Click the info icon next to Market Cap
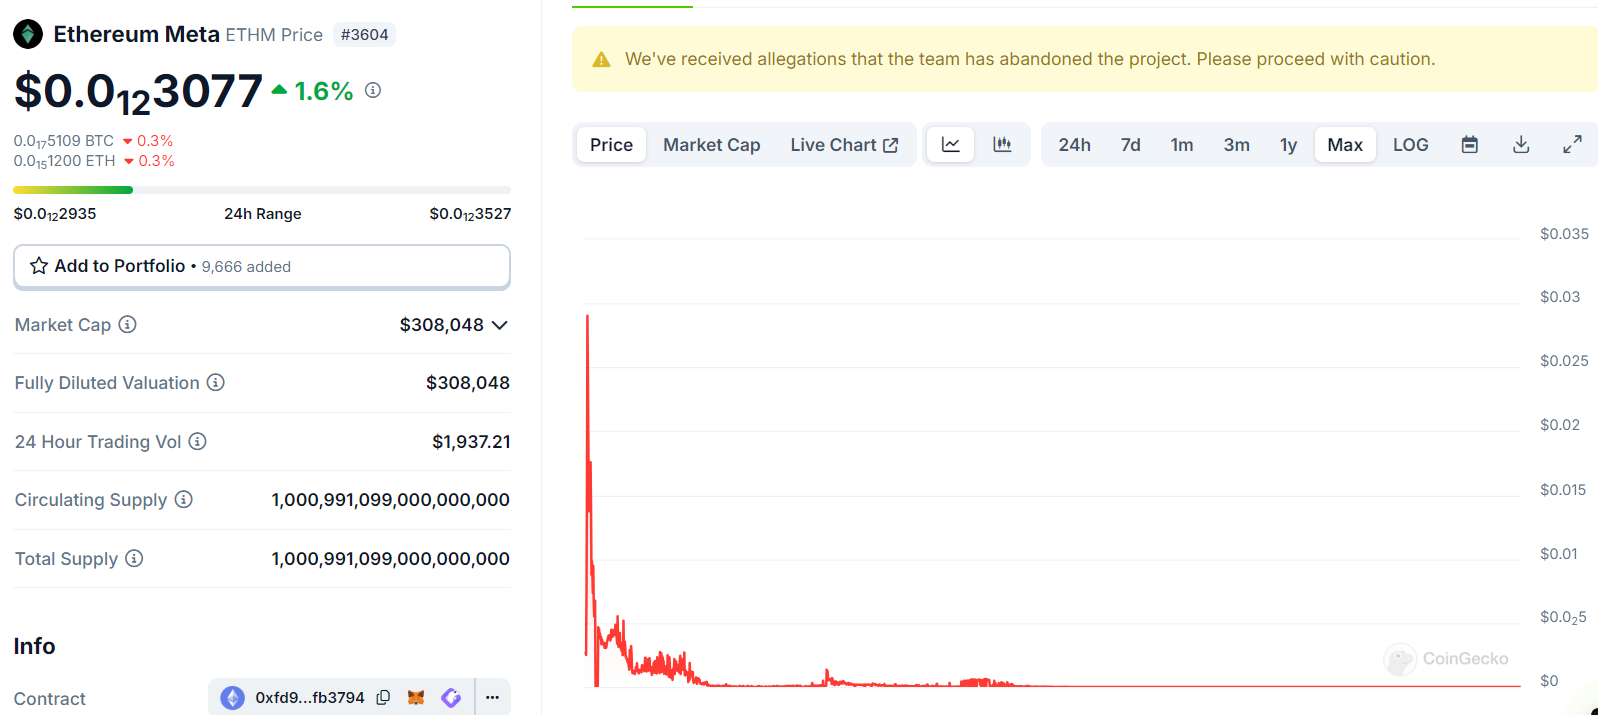The image size is (1598, 715). coord(128,324)
